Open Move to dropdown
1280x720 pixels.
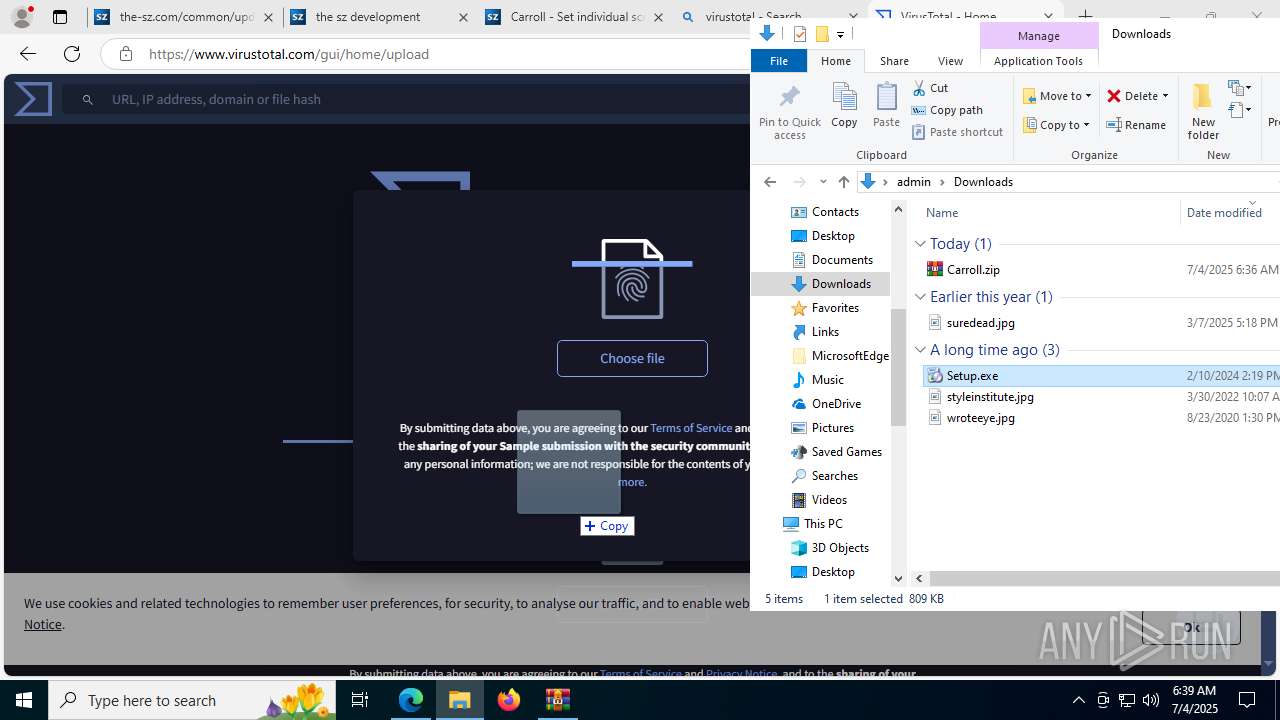click(x=1057, y=96)
